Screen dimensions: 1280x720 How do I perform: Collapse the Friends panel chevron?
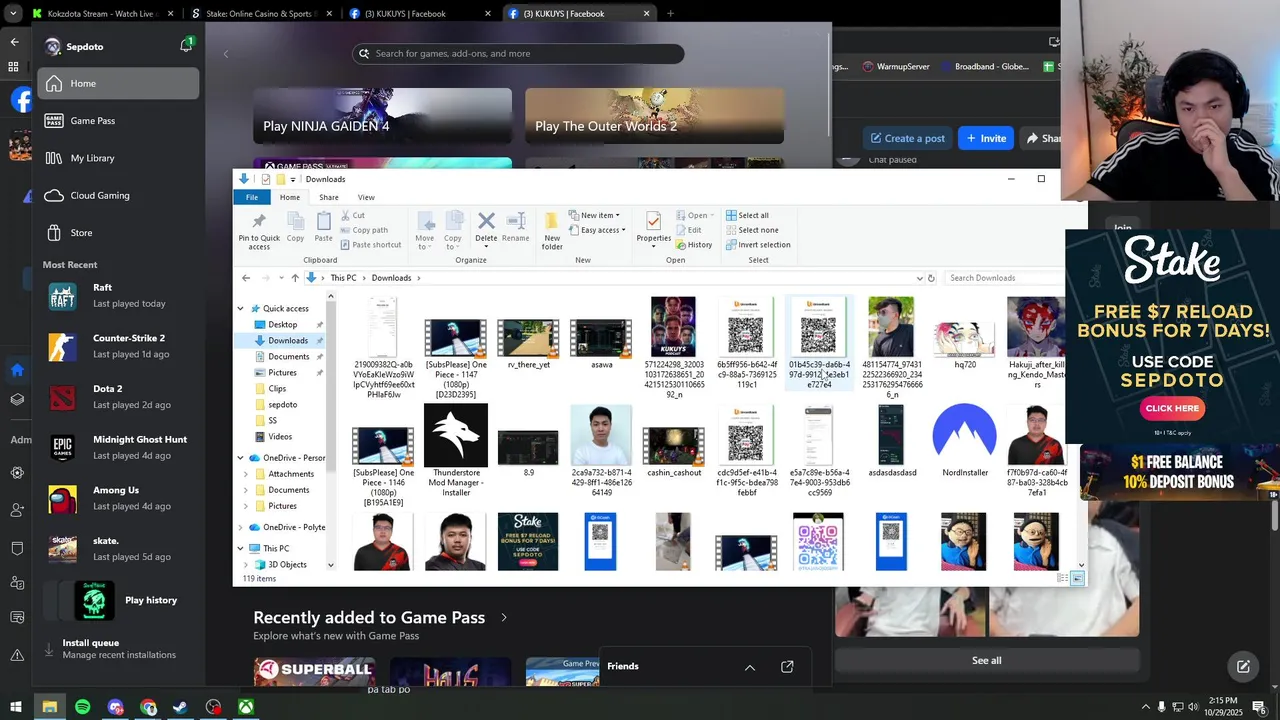pyautogui.click(x=750, y=667)
